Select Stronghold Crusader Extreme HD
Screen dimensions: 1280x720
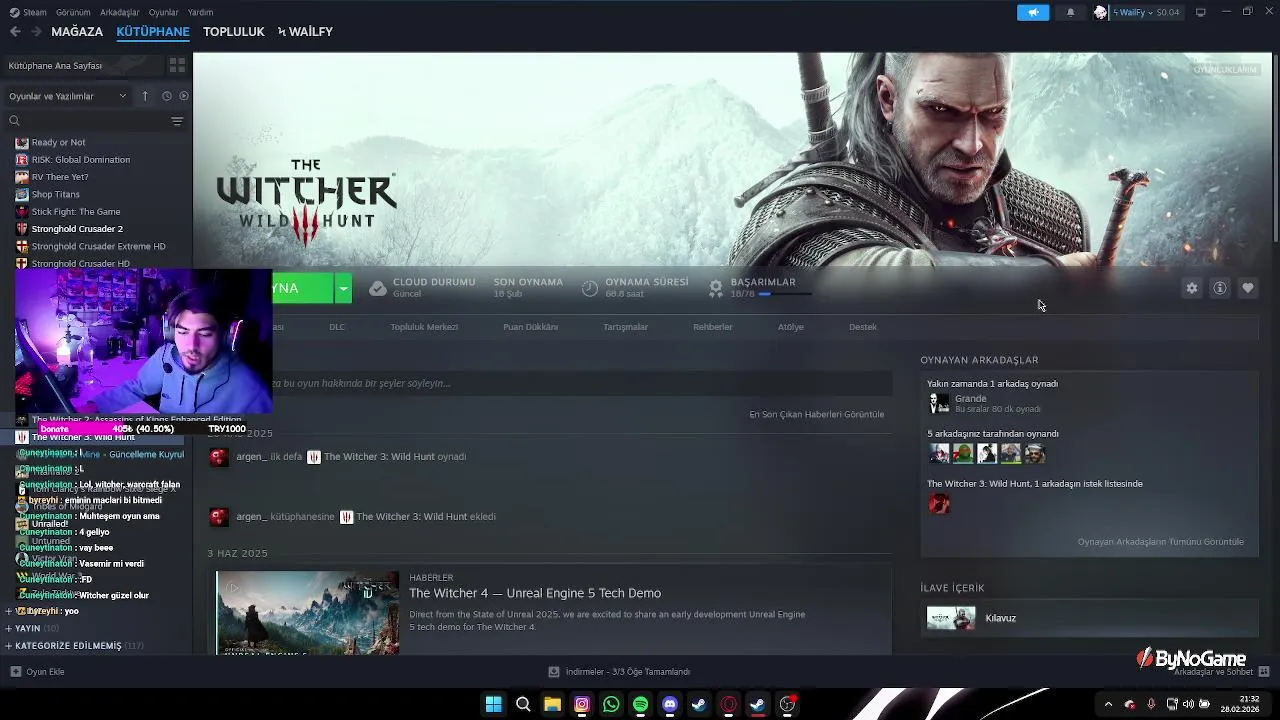coord(98,246)
